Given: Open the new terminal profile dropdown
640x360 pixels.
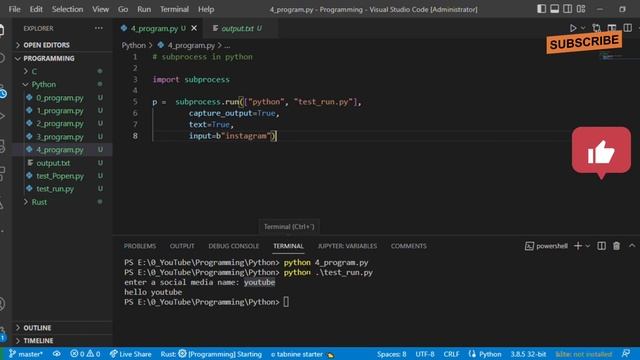Looking at the screenshot, I should [x=588, y=246].
